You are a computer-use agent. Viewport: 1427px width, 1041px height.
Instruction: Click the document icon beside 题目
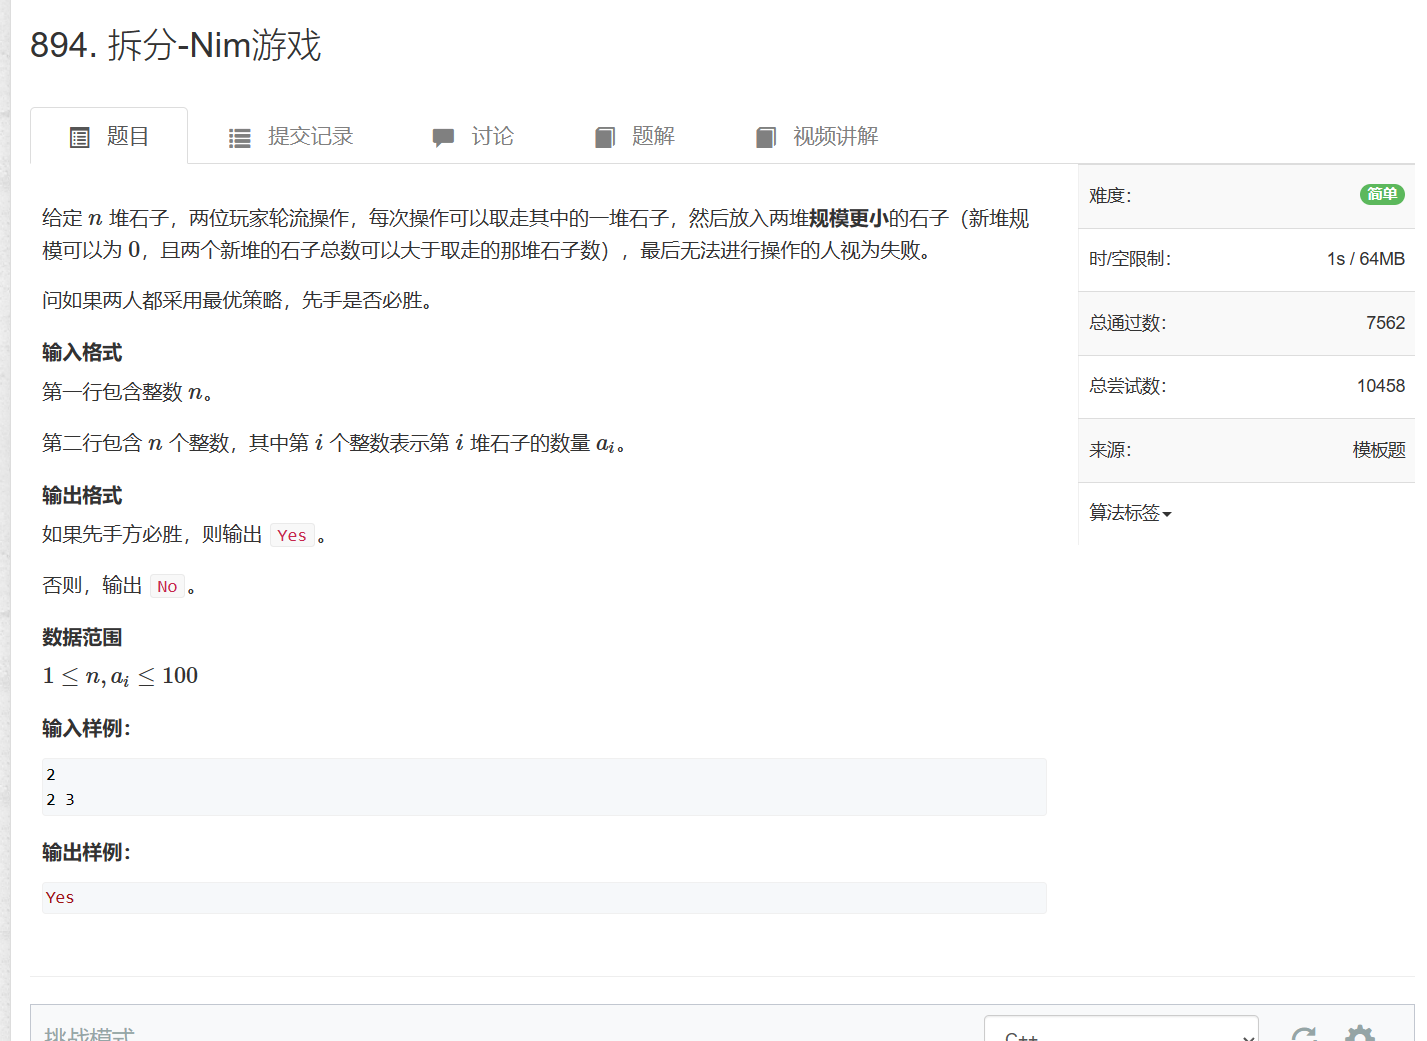click(80, 138)
